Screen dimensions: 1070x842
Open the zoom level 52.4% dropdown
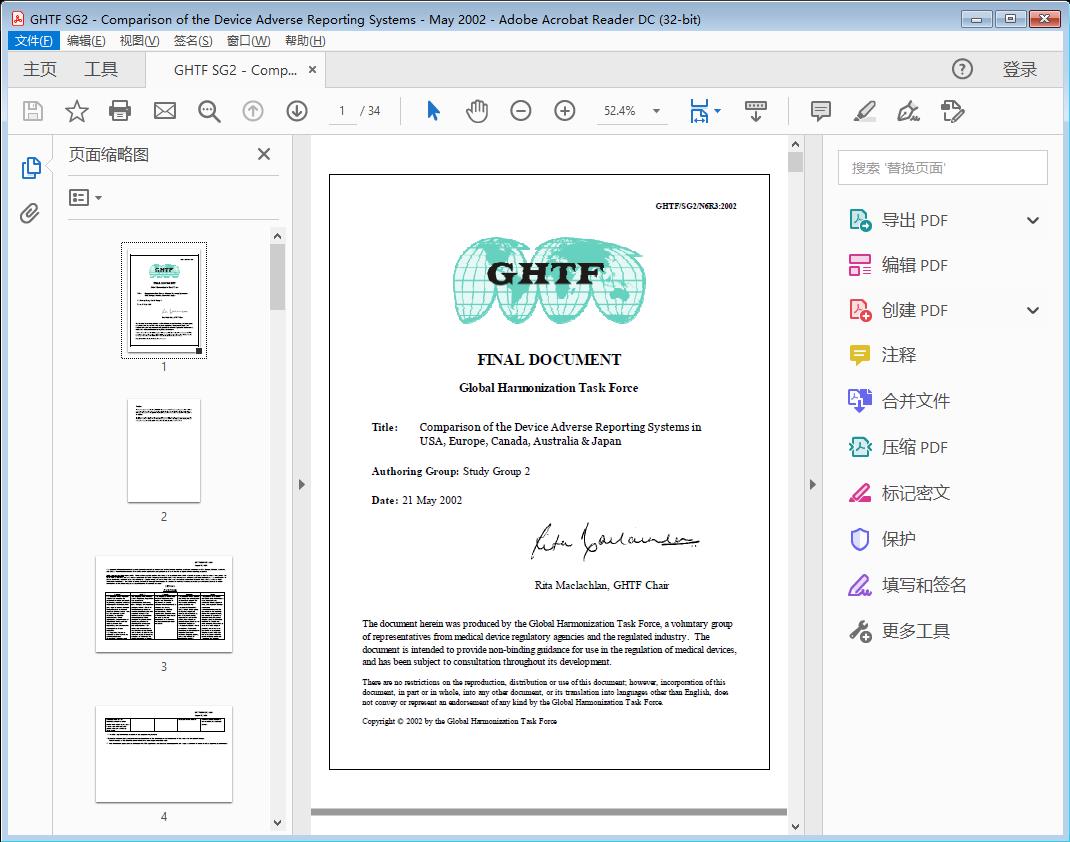point(656,111)
